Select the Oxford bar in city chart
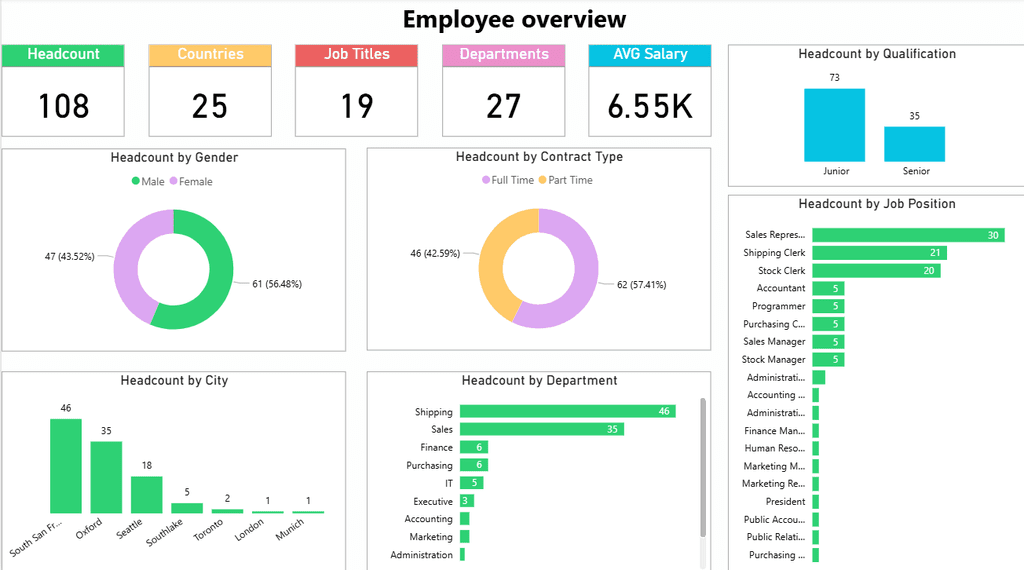Screen dimensions: 1024x570 106,477
